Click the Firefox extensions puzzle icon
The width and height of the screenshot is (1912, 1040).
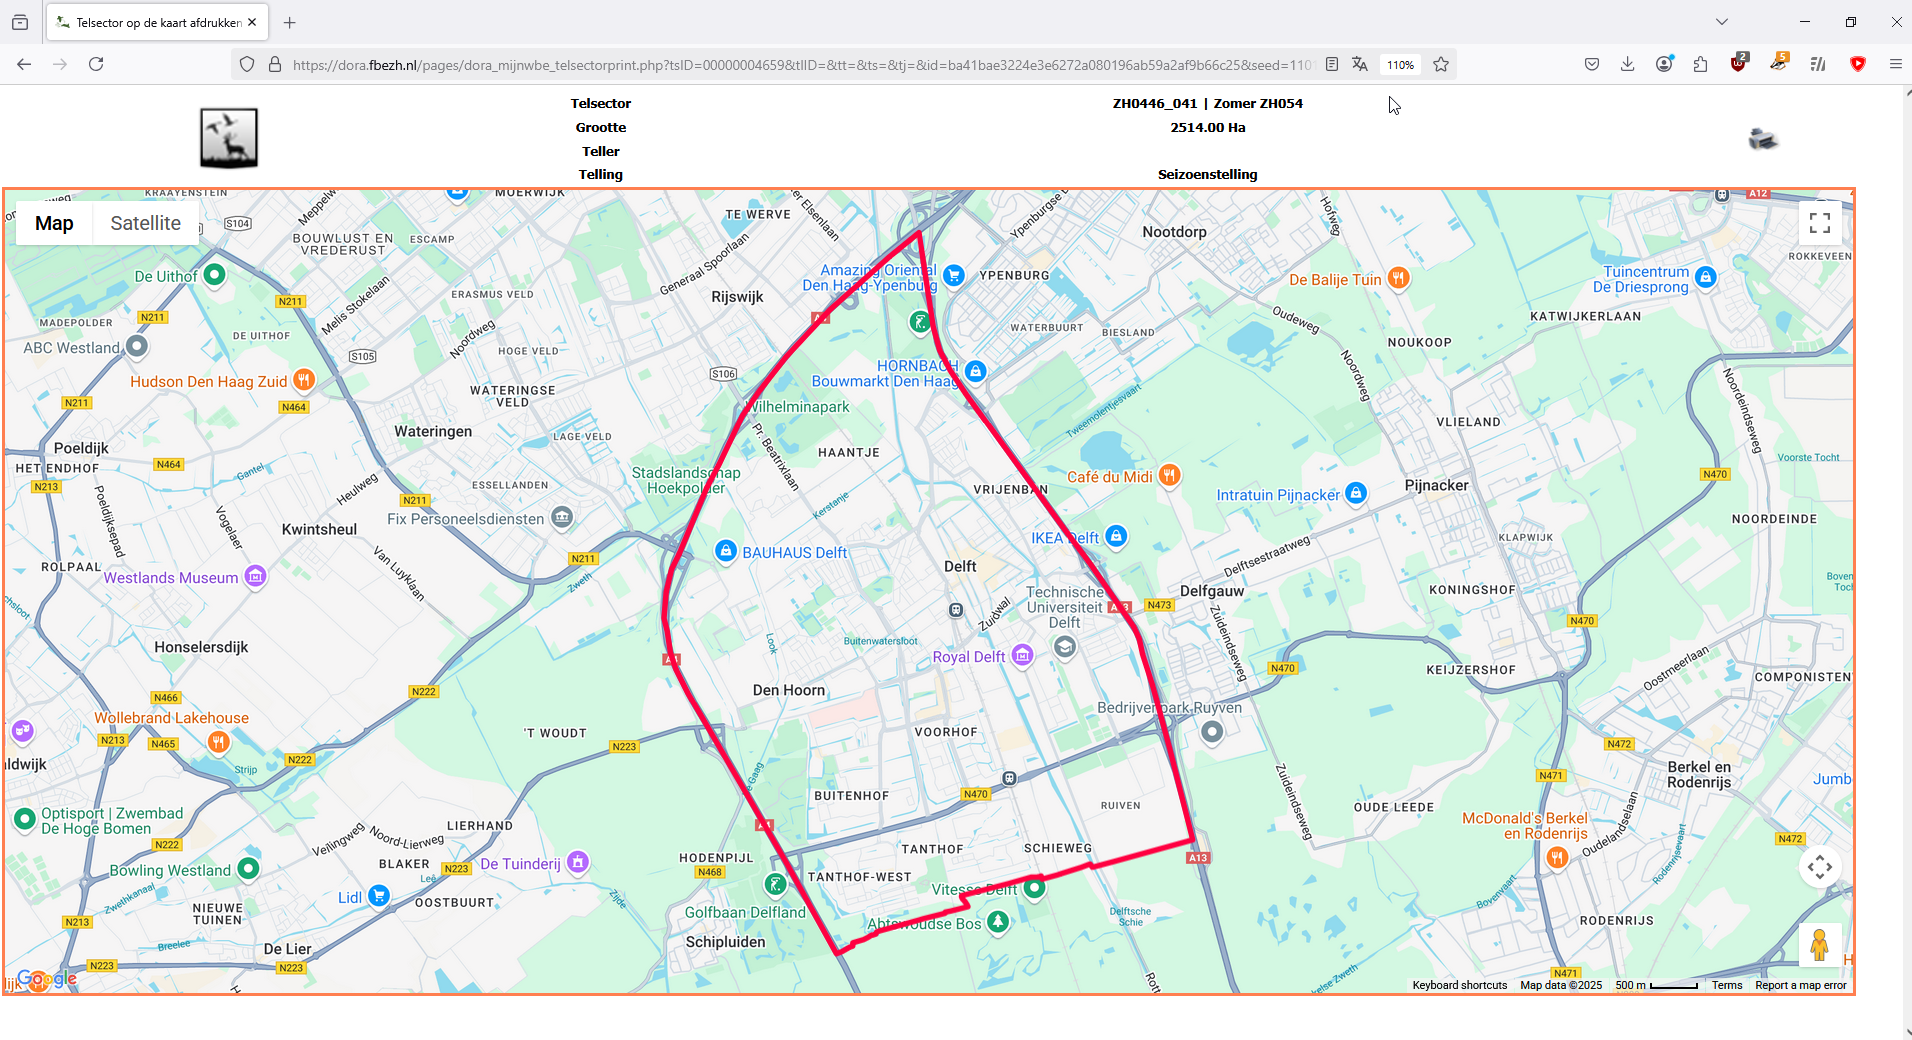[x=1701, y=64]
